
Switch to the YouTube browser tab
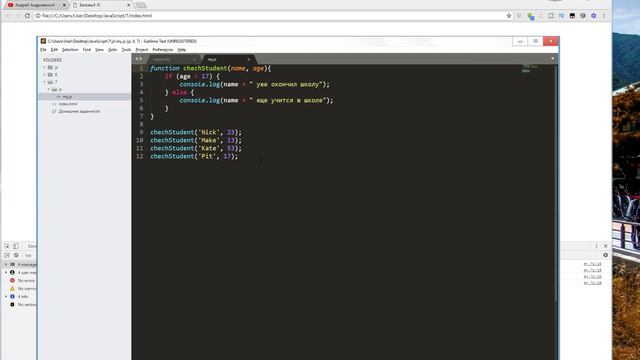35,5
